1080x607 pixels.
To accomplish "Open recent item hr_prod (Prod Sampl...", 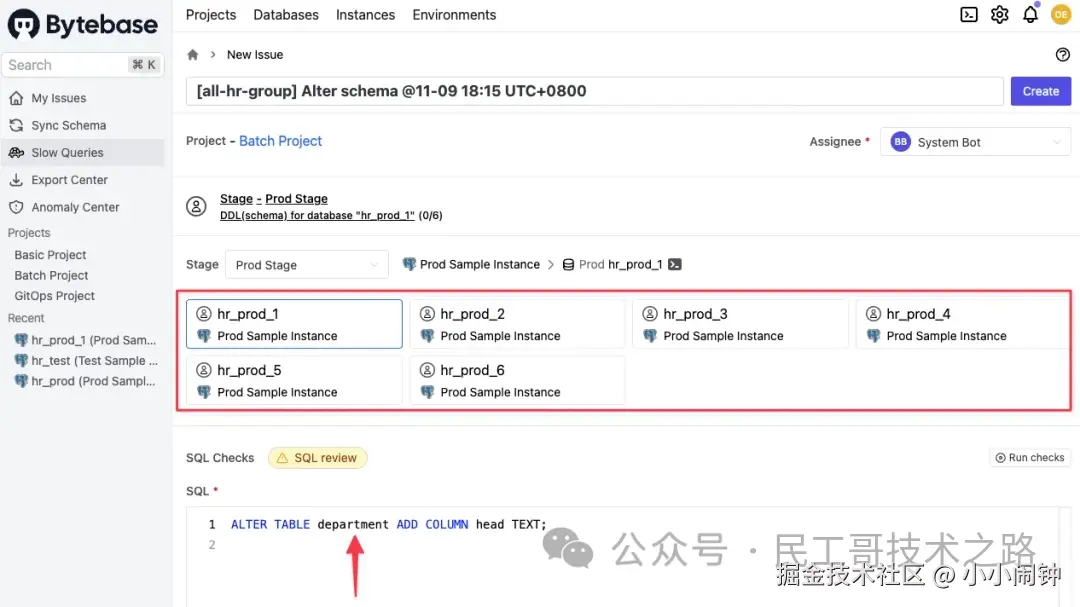I will 86,381.
